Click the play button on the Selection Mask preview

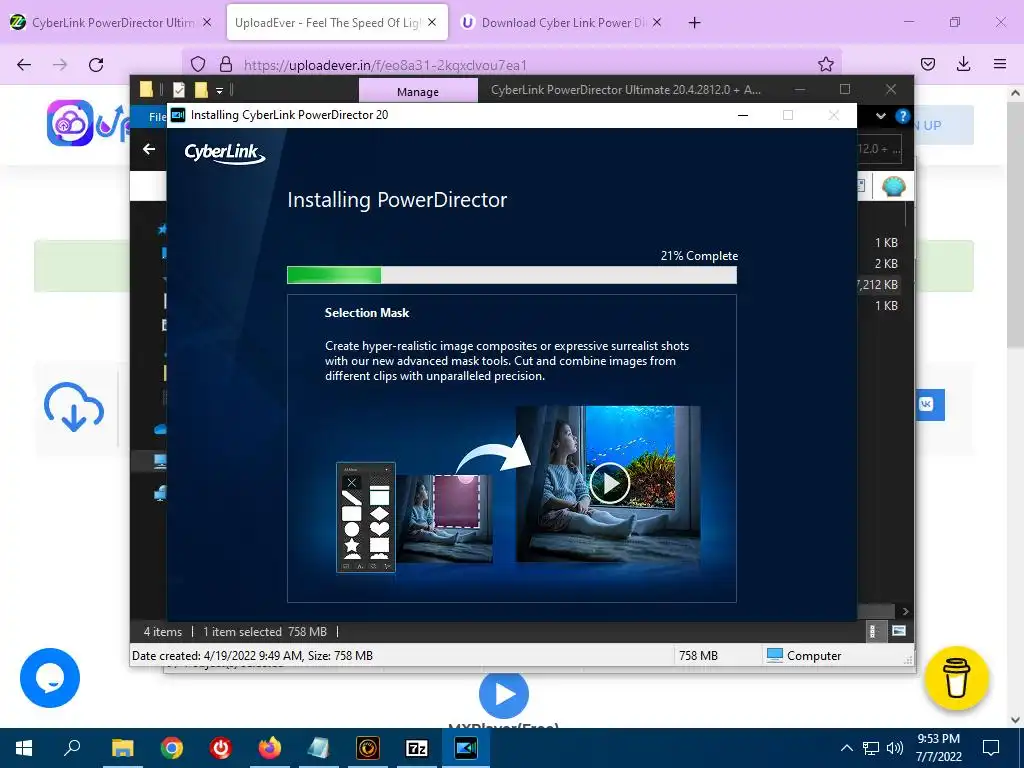coord(609,483)
